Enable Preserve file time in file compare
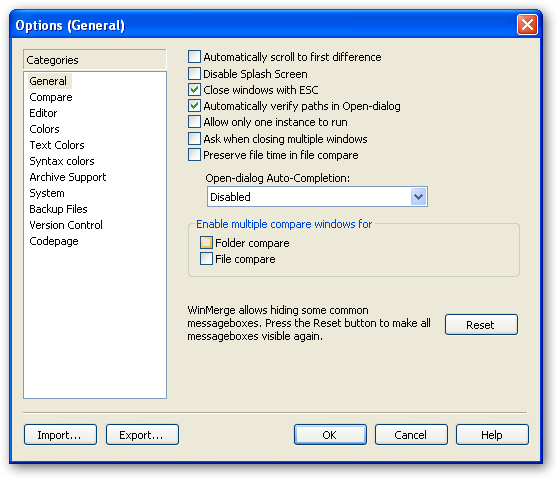 [x=194, y=155]
